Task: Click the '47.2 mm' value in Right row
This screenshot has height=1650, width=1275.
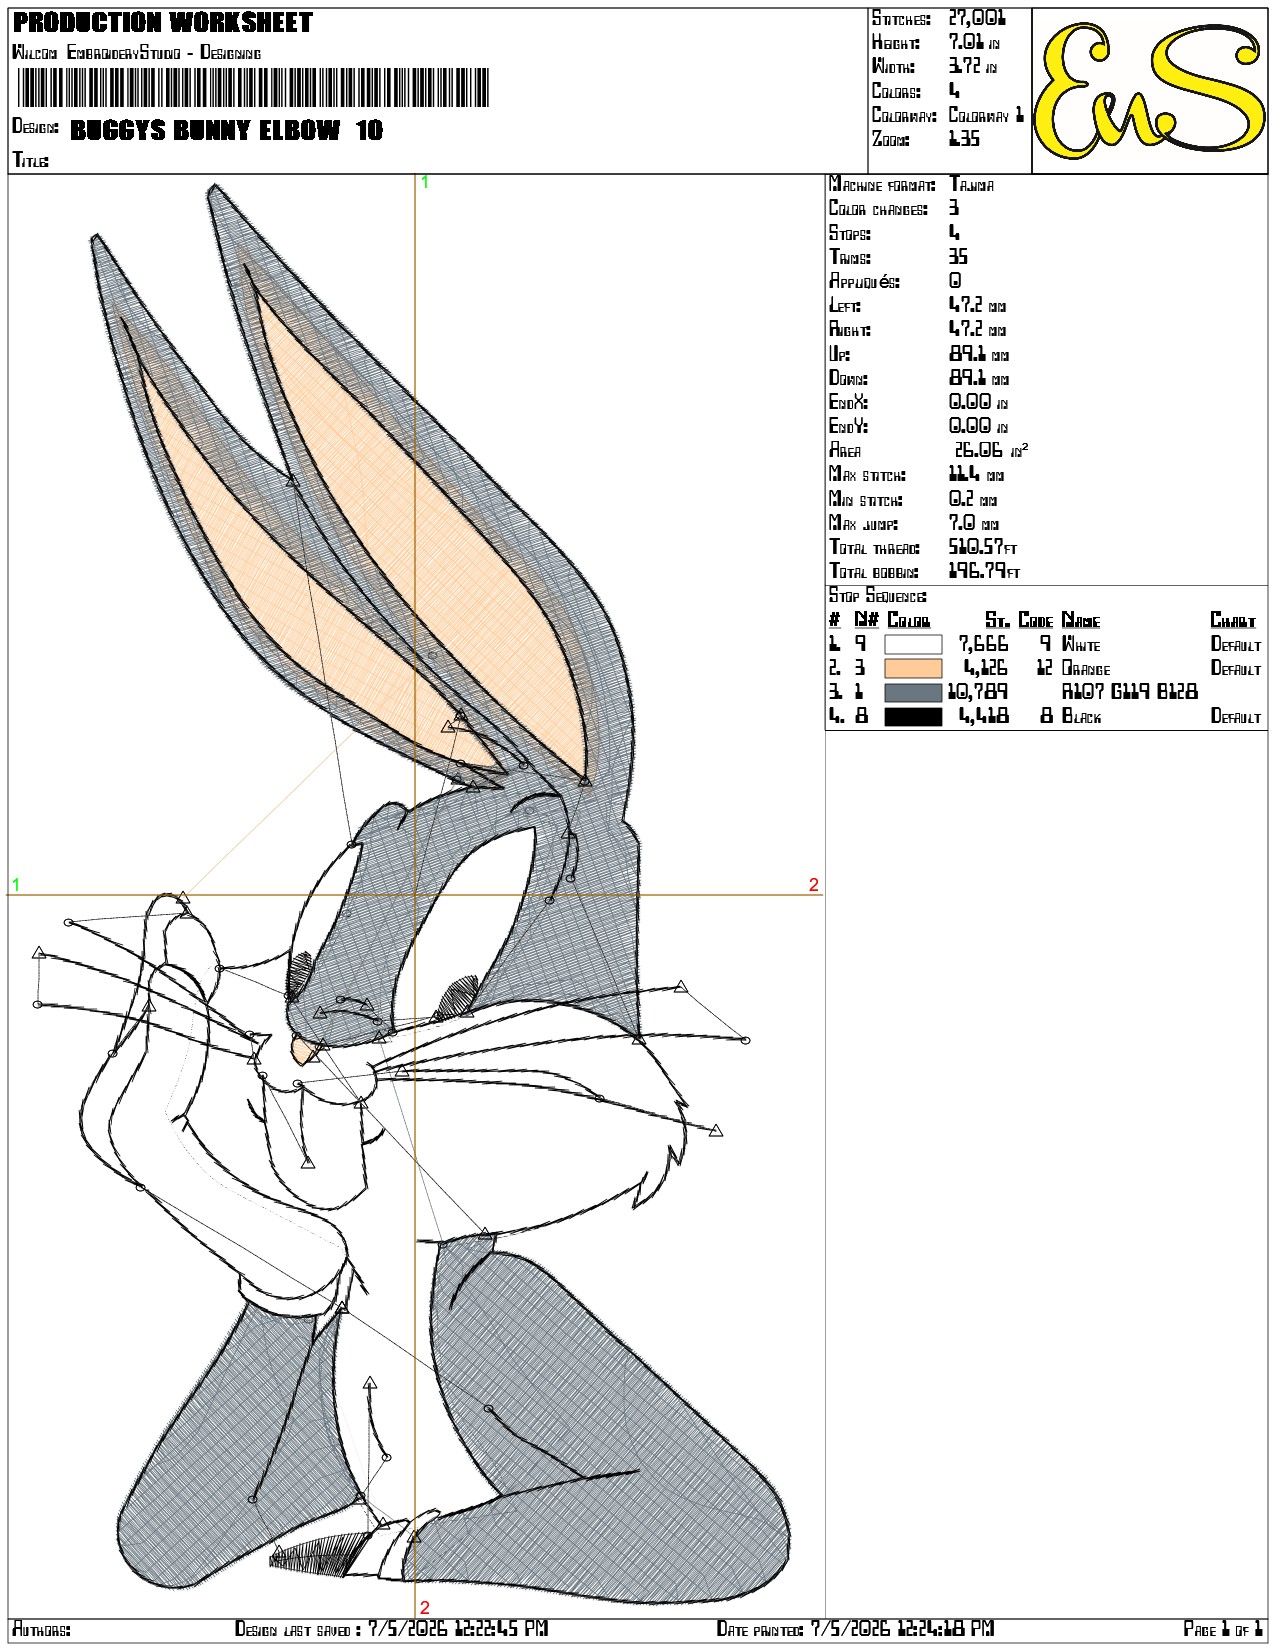Action: (978, 329)
